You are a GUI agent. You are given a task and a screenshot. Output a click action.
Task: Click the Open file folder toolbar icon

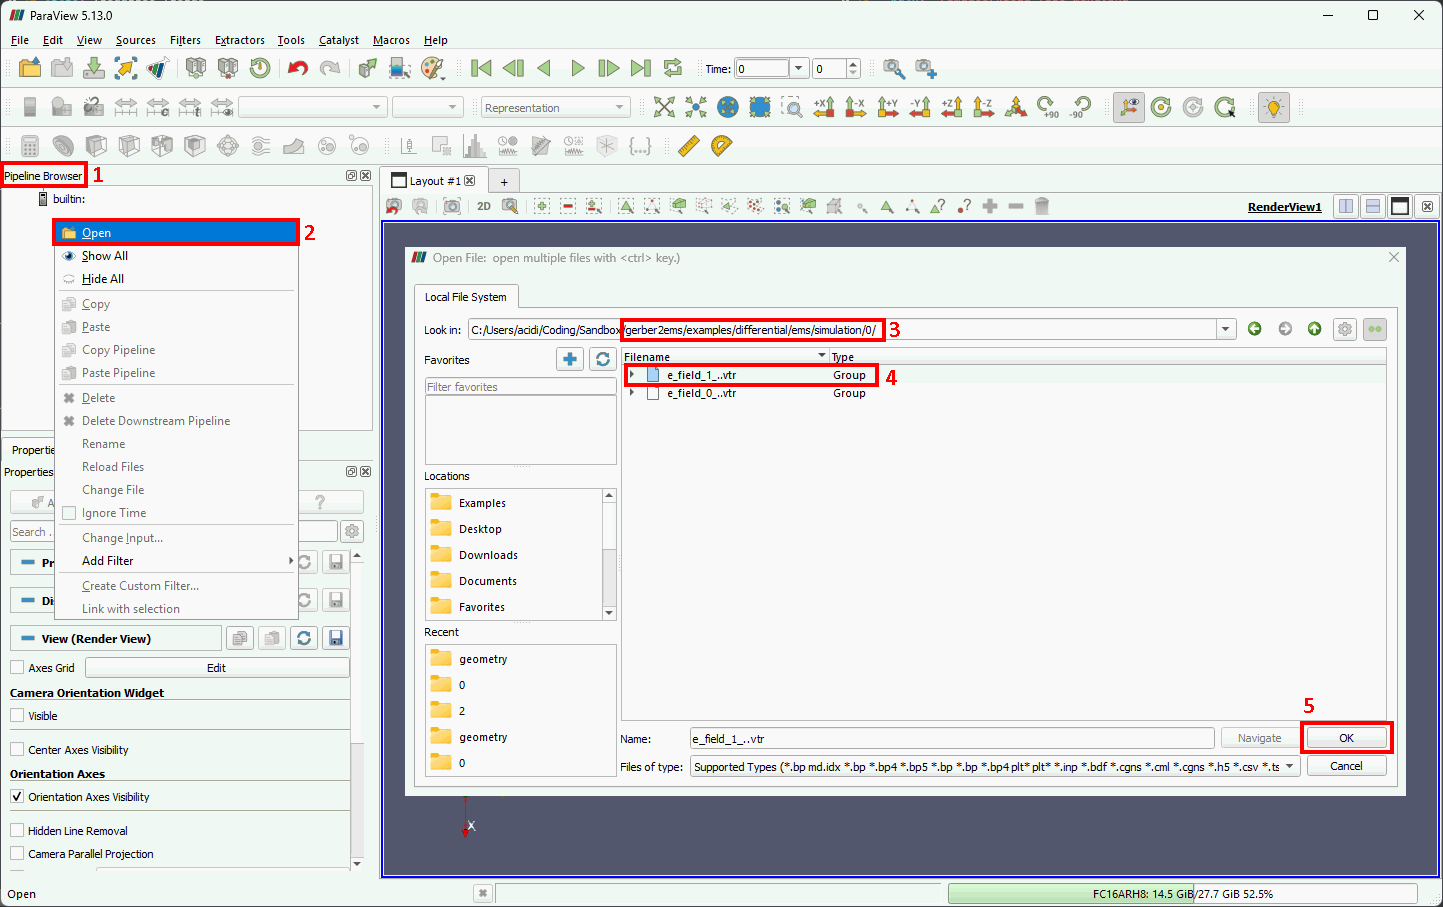[30, 68]
